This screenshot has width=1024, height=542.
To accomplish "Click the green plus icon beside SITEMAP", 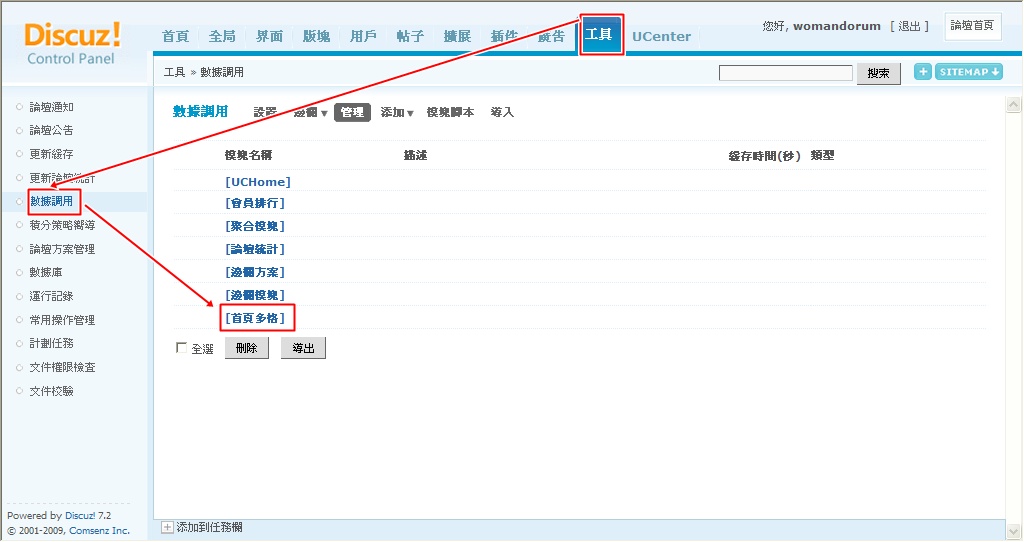I will (x=922, y=72).
